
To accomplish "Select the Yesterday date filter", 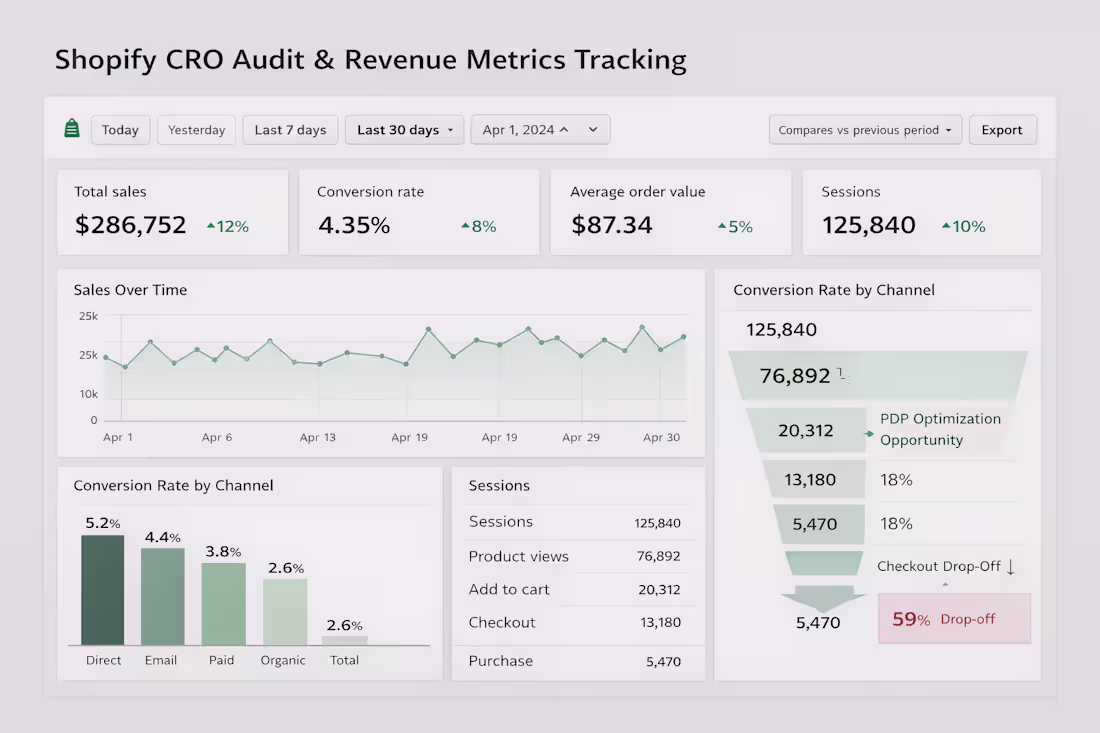I will 196,130.
